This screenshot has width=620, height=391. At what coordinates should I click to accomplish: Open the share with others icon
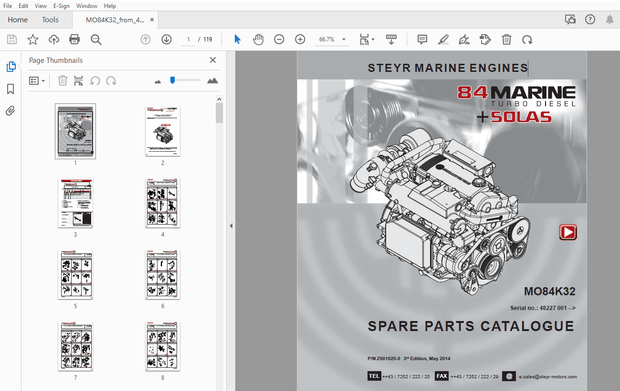tap(570, 19)
